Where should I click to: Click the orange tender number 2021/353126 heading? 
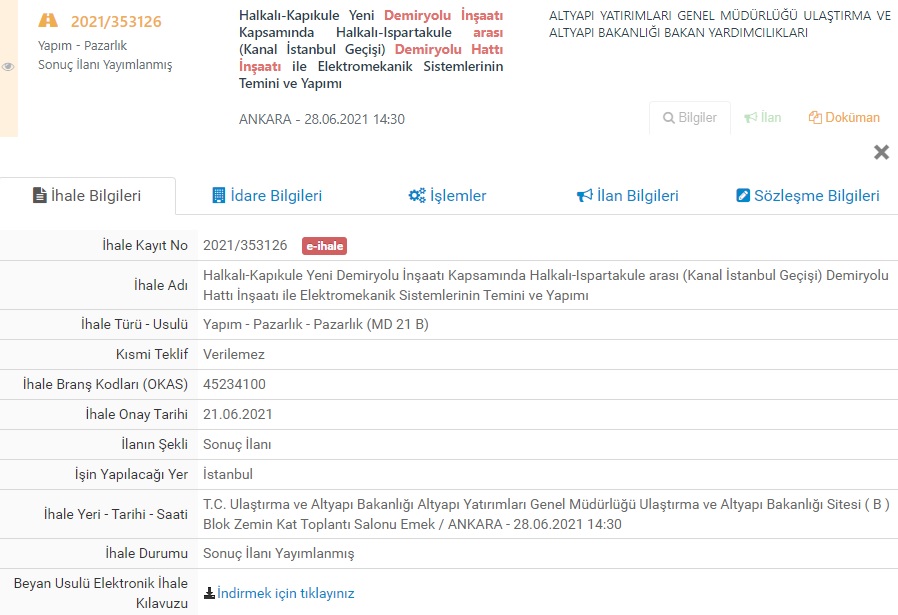coord(116,22)
